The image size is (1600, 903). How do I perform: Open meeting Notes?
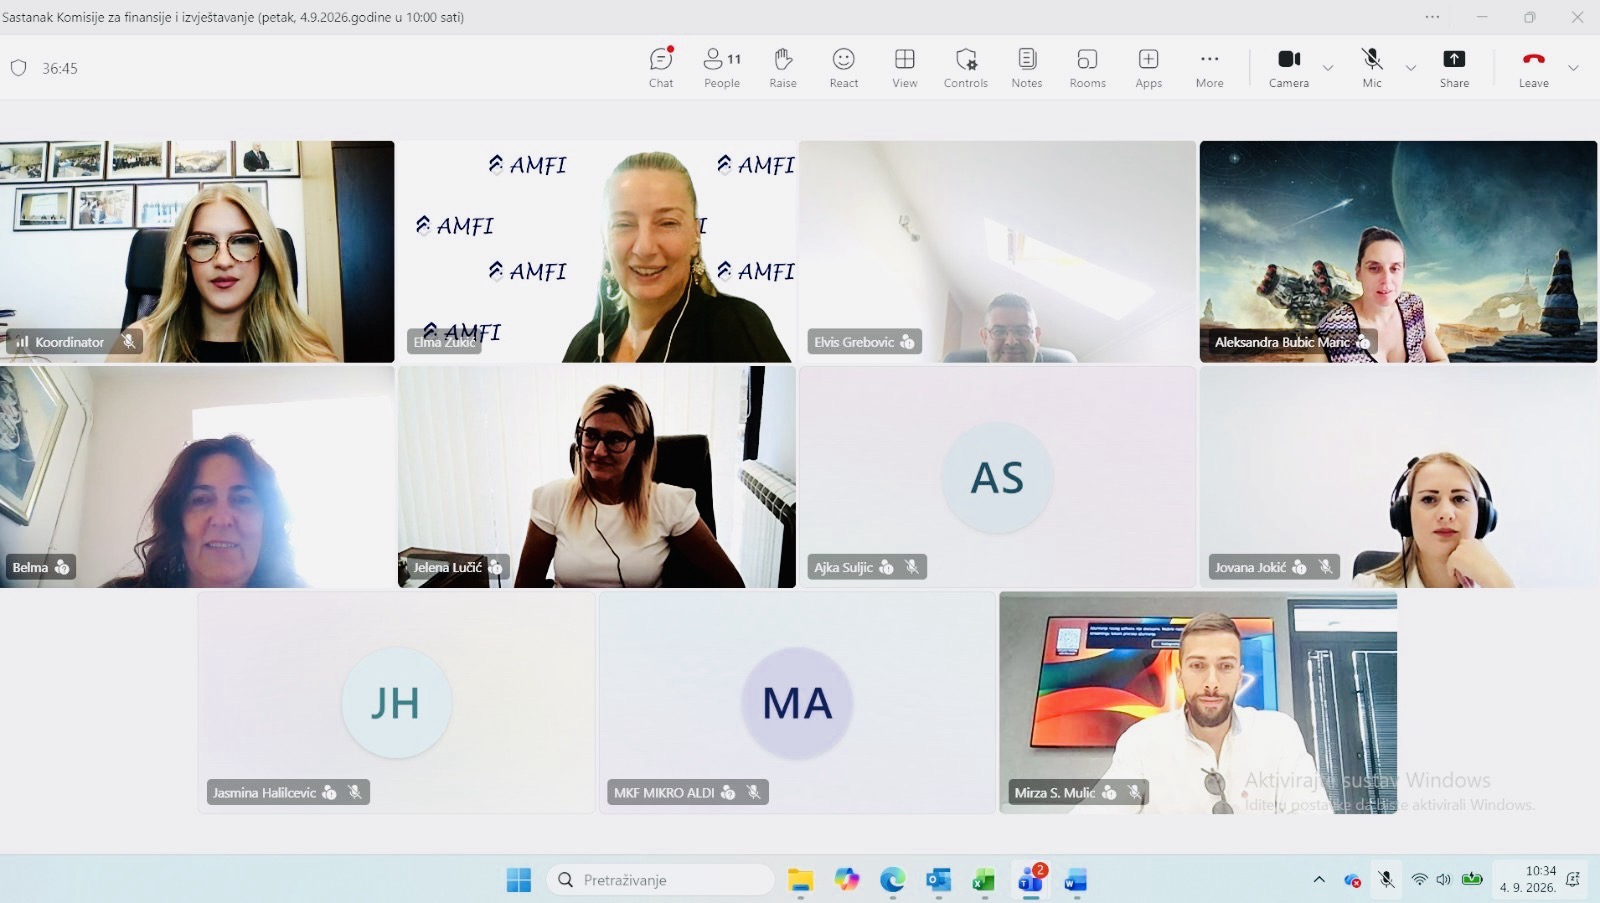(1027, 68)
